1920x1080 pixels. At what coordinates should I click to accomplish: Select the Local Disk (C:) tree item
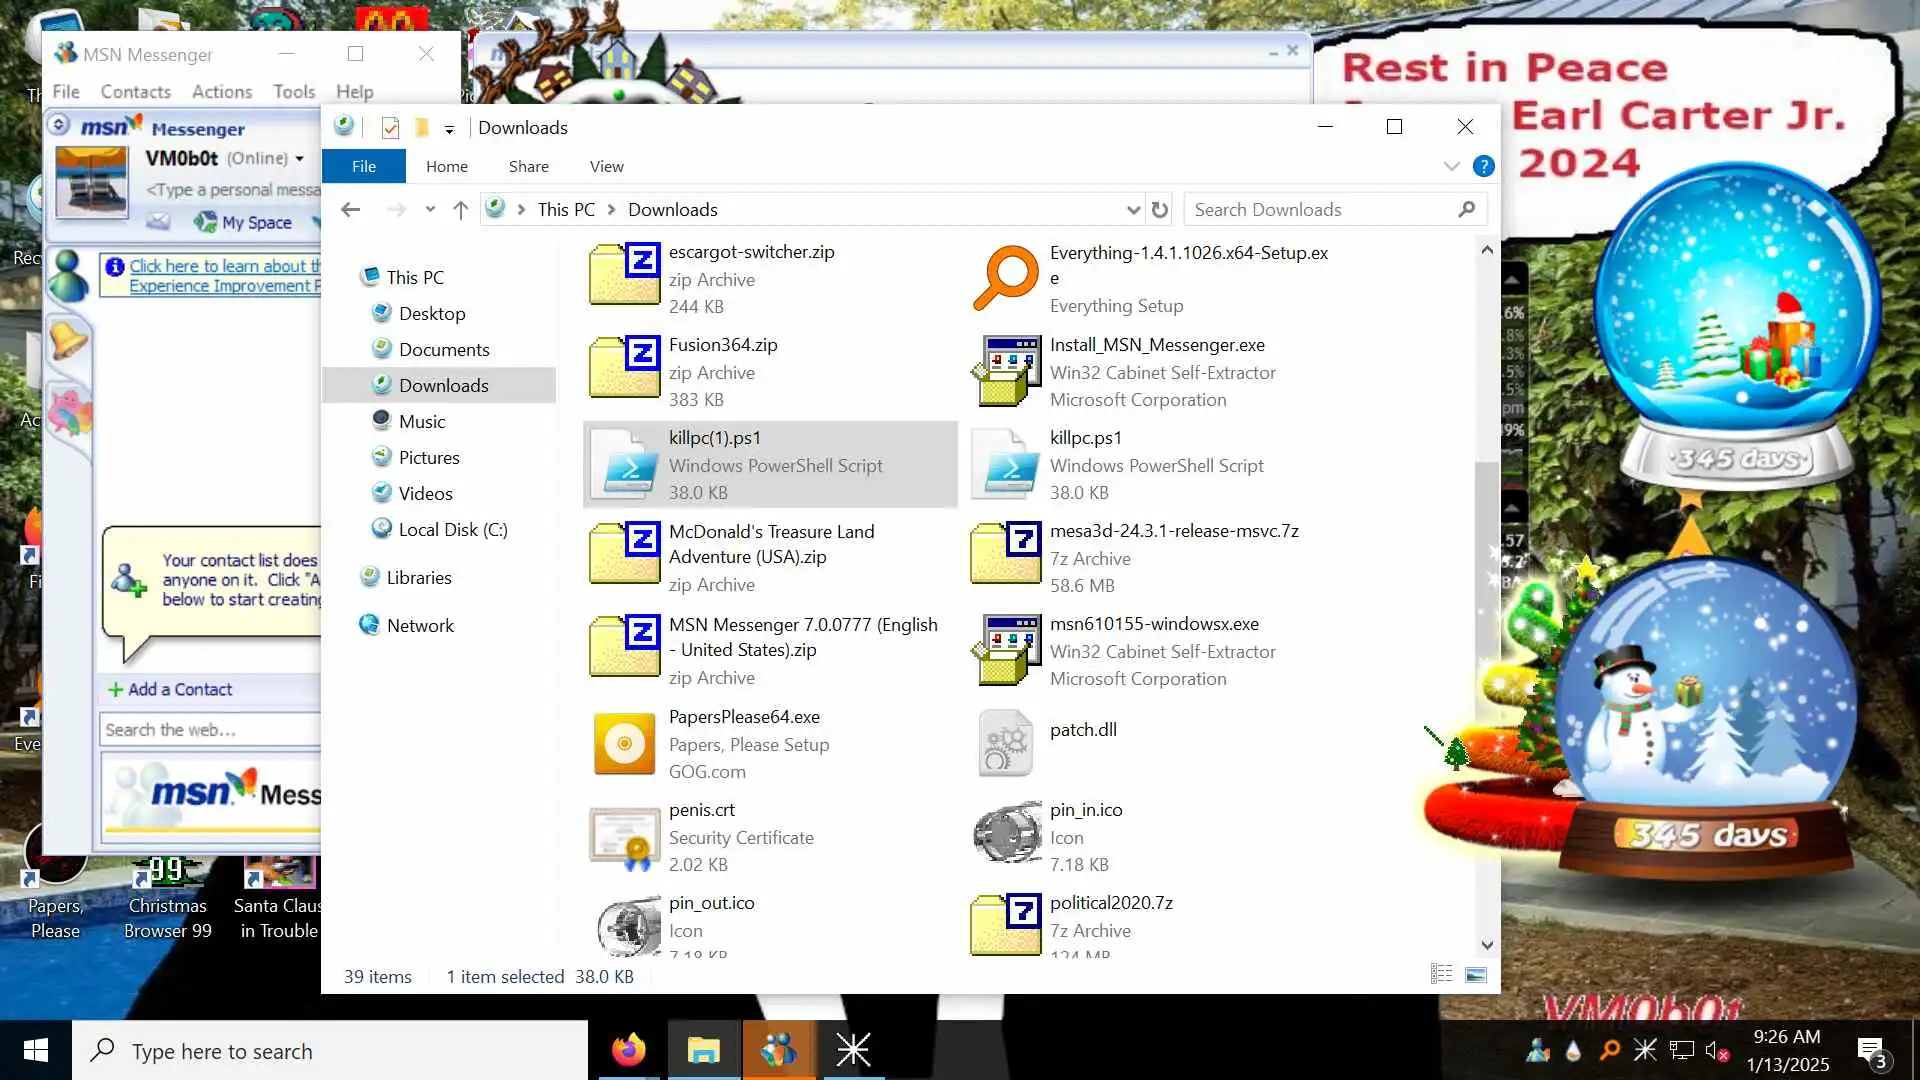(x=452, y=530)
